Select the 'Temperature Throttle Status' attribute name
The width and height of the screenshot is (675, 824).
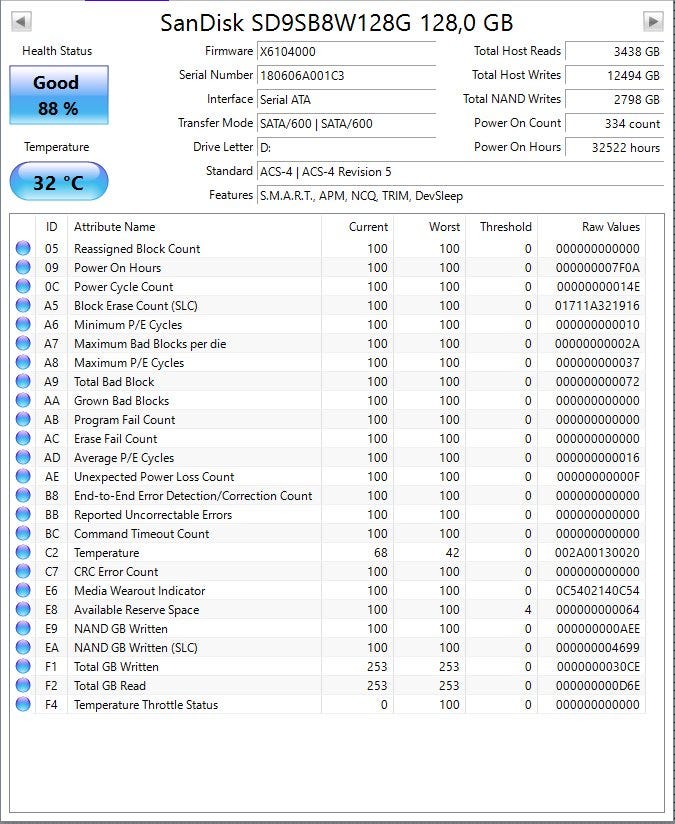tap(146, 705)
